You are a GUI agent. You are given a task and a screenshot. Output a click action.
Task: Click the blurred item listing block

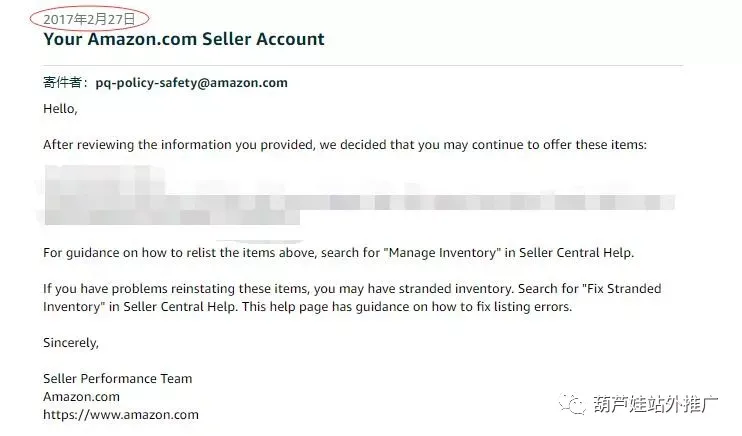tap(356, 195)
